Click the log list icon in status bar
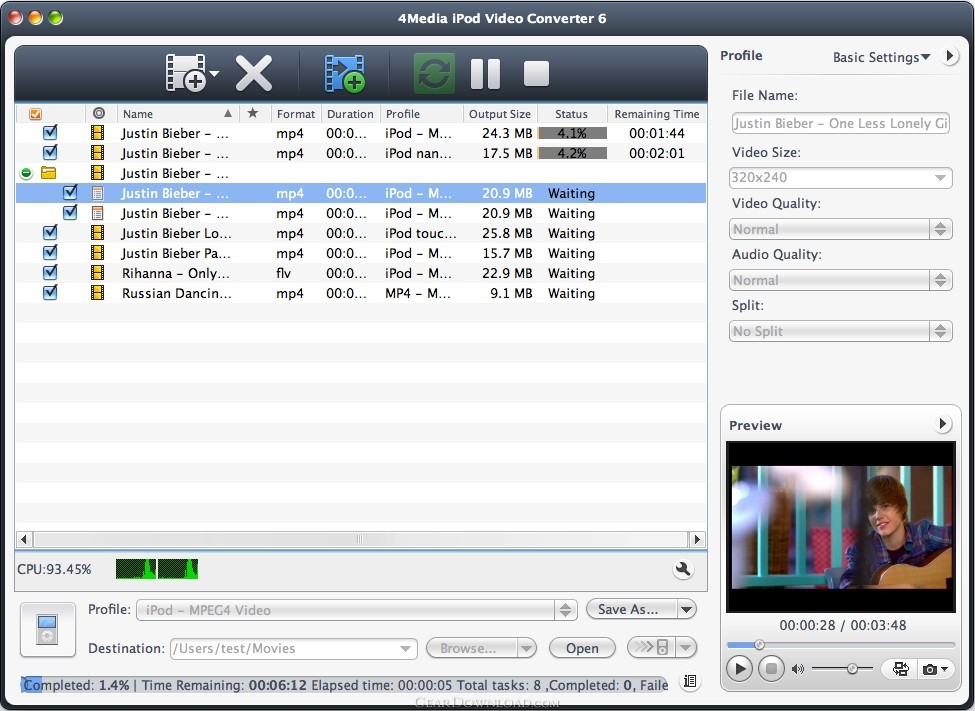975x711 pixels. click(x=690, y=681)
